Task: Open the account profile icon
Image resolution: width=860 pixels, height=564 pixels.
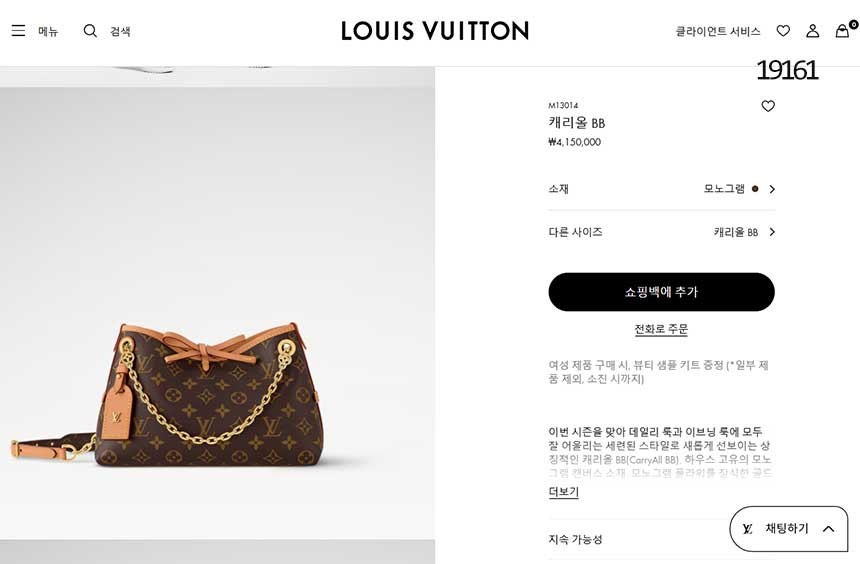Action: point(812,31)
